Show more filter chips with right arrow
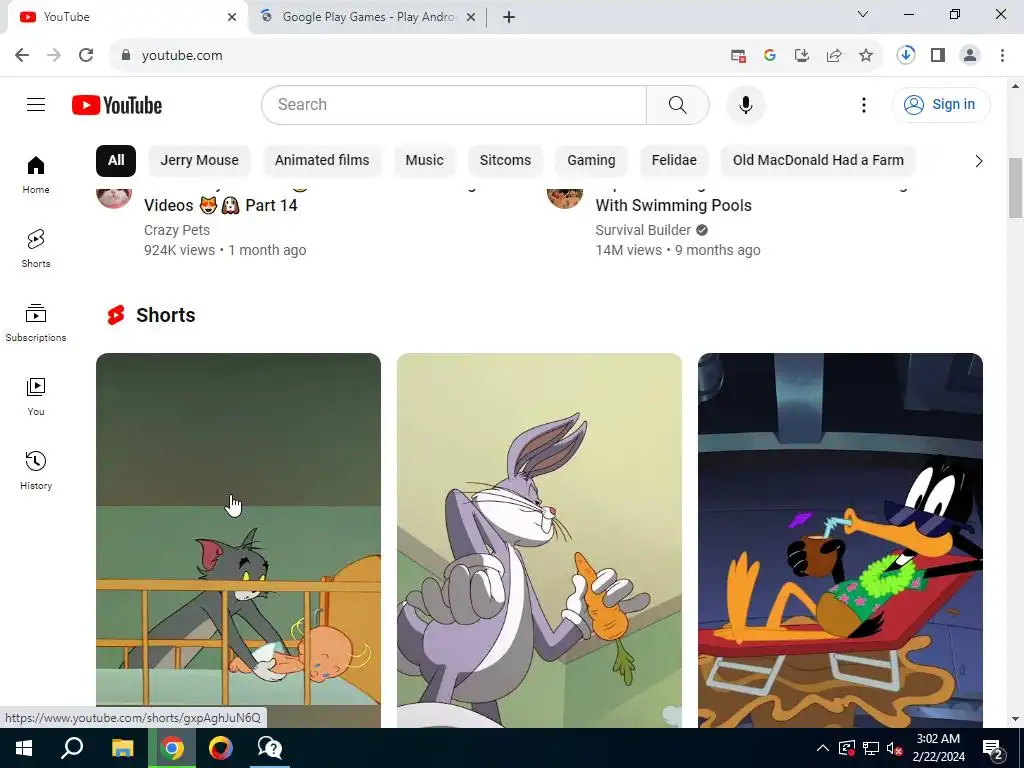This screenshot has height=768, width=1024. point(978,161)
